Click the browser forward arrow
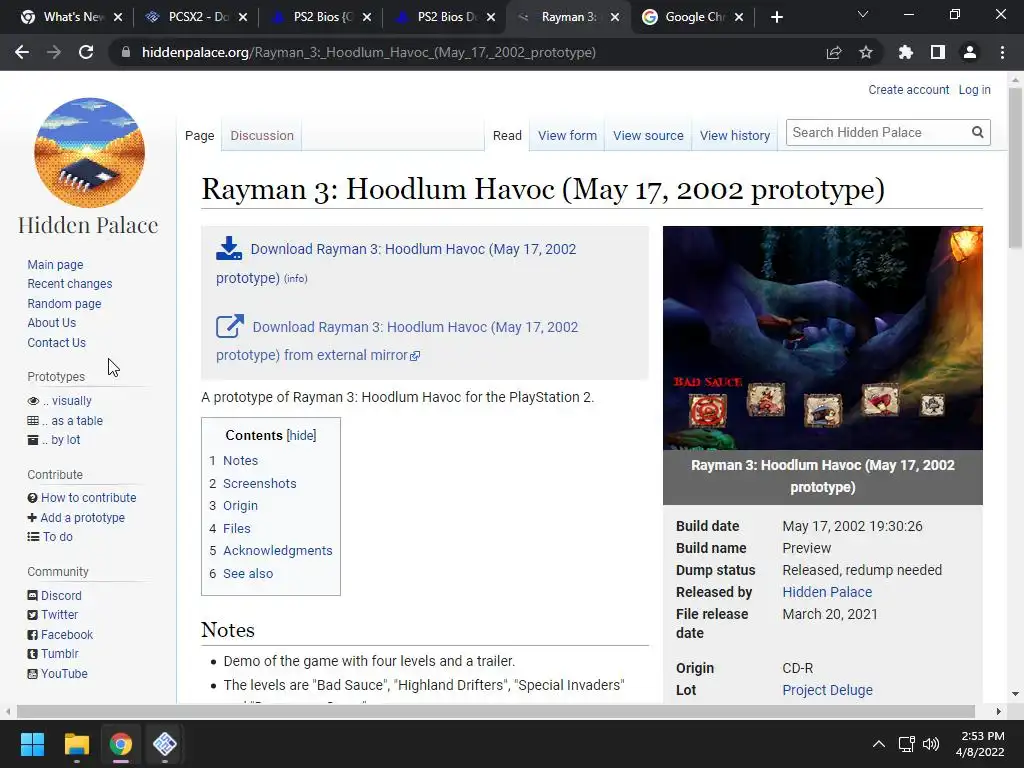1024x768 pixels. 54,52
